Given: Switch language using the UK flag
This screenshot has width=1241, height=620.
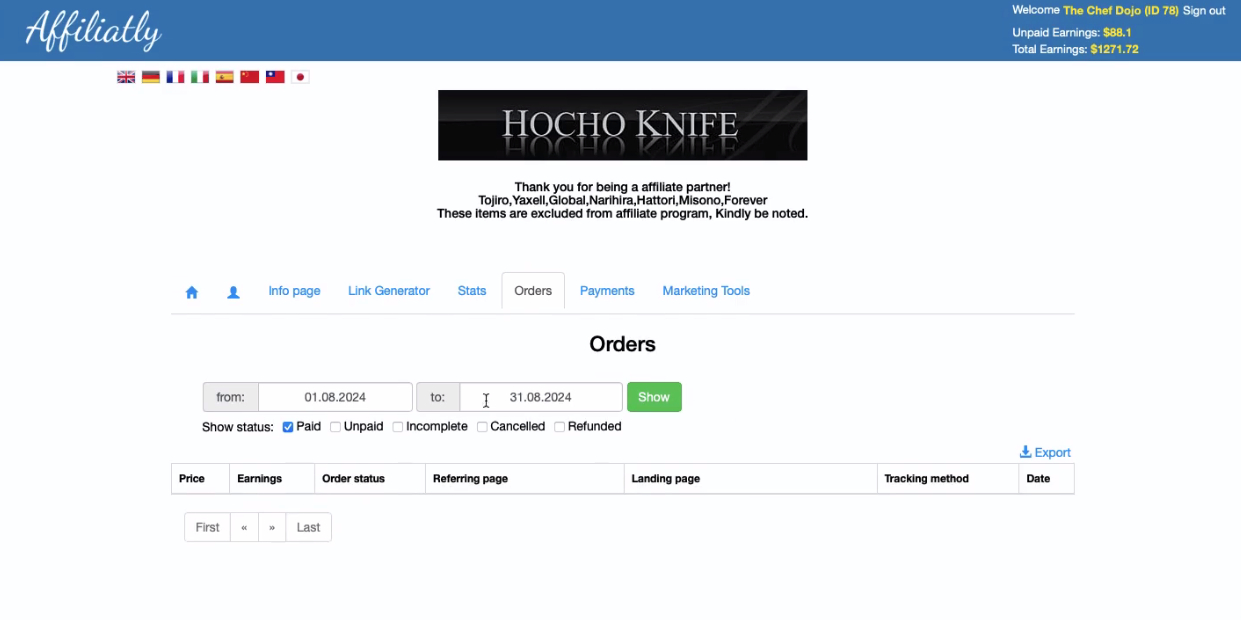Looking at the screenshot, I should 126,77.
